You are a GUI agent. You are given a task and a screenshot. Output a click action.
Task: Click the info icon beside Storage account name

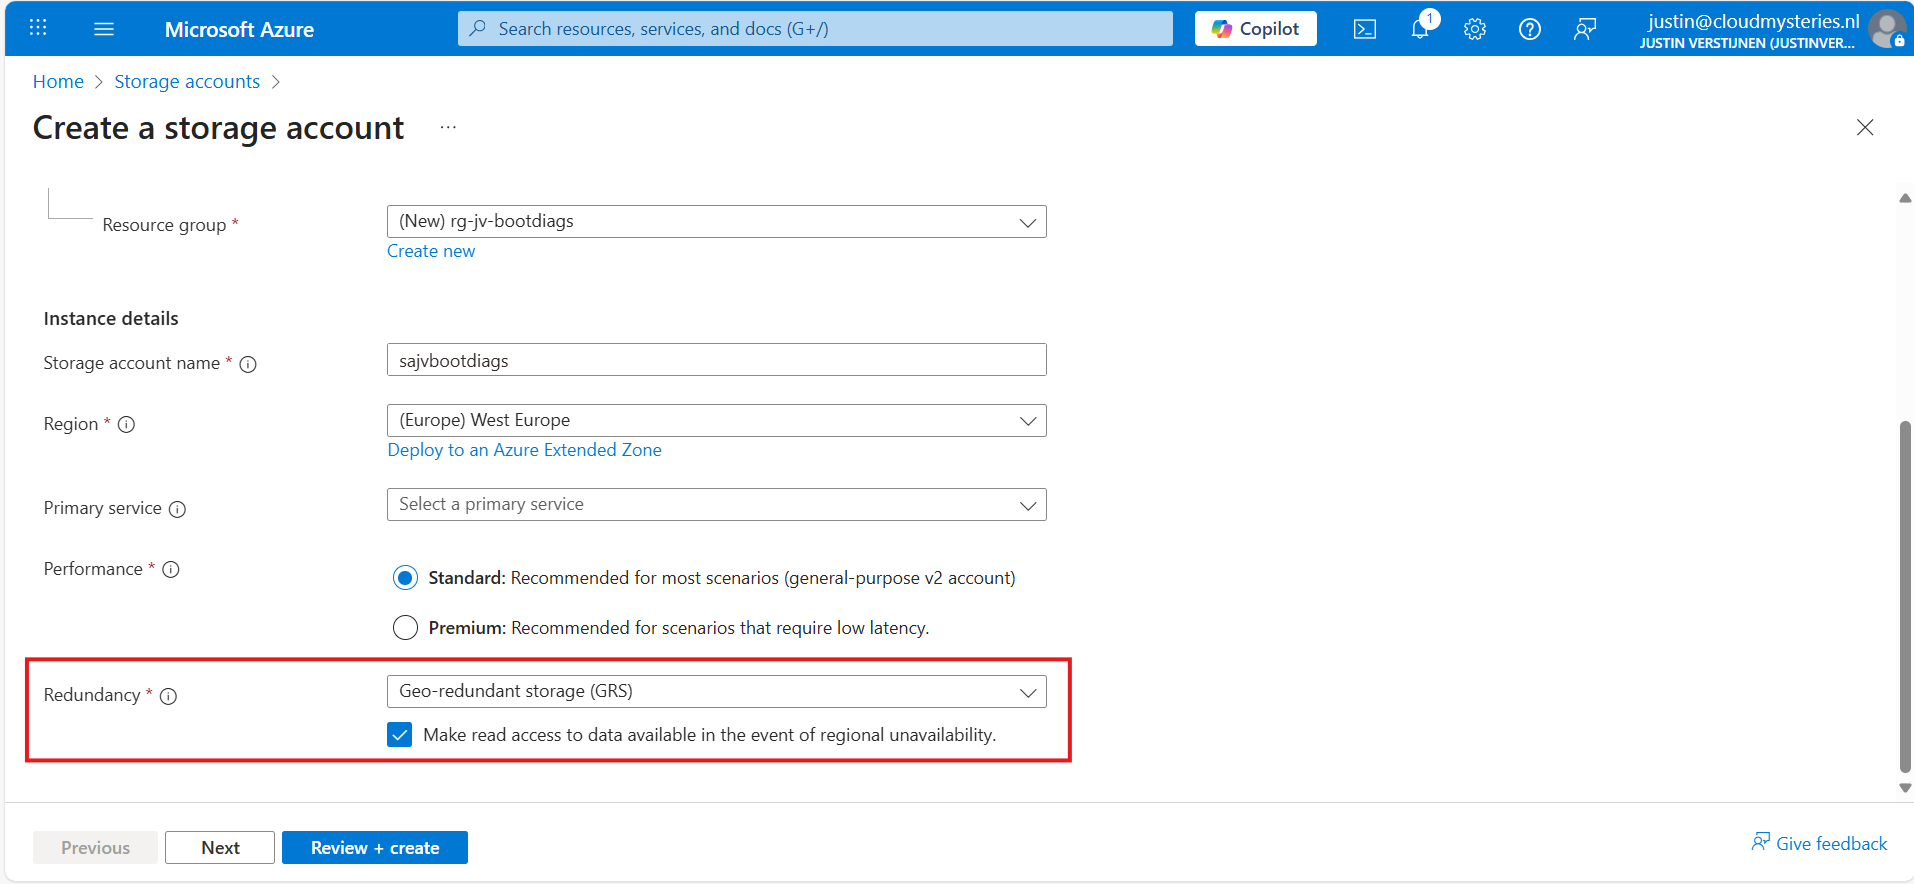coord(248,364)
